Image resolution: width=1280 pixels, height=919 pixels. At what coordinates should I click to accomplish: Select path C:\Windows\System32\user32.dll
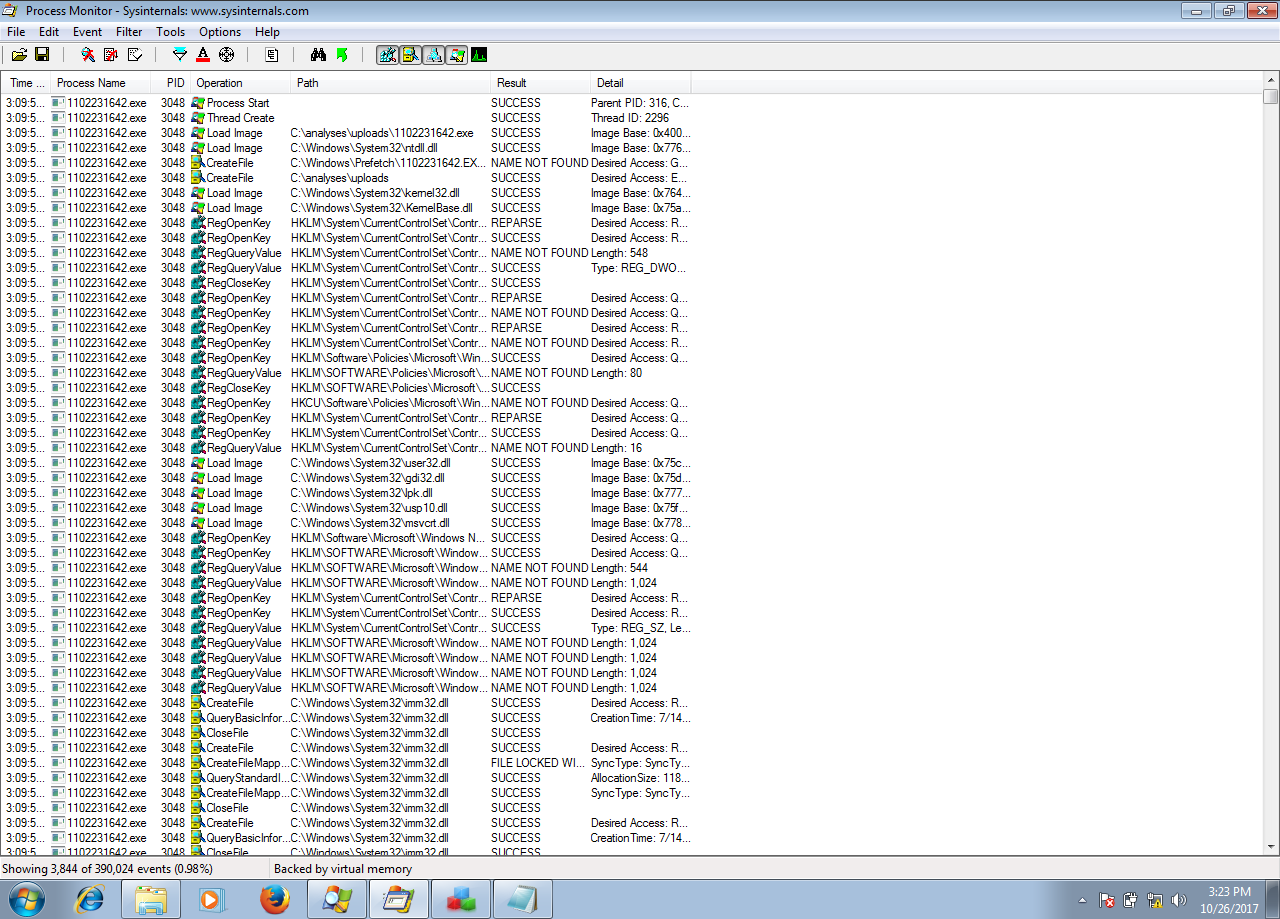370,463
